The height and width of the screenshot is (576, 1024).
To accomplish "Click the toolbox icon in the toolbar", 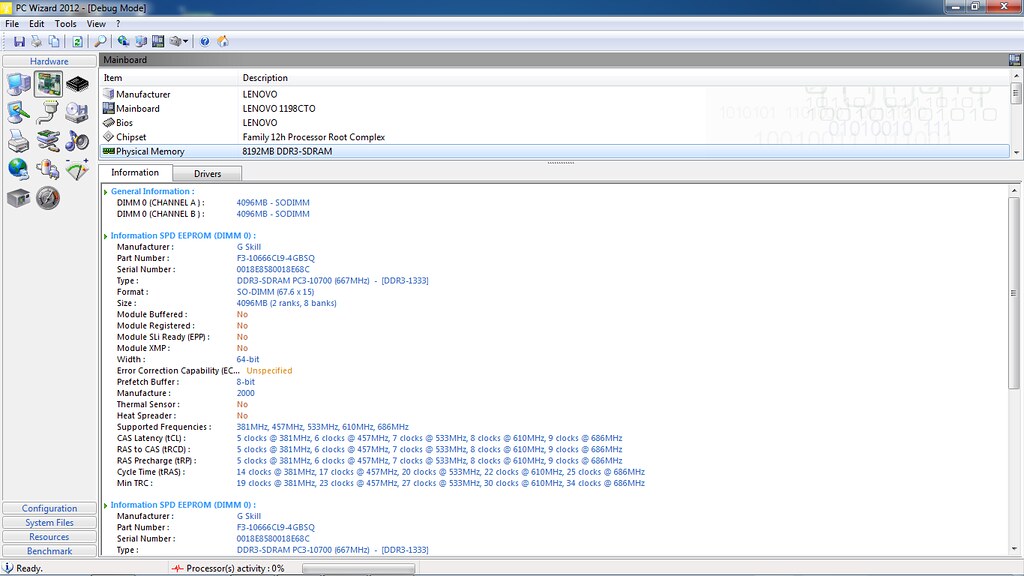I will click(175, 41).
